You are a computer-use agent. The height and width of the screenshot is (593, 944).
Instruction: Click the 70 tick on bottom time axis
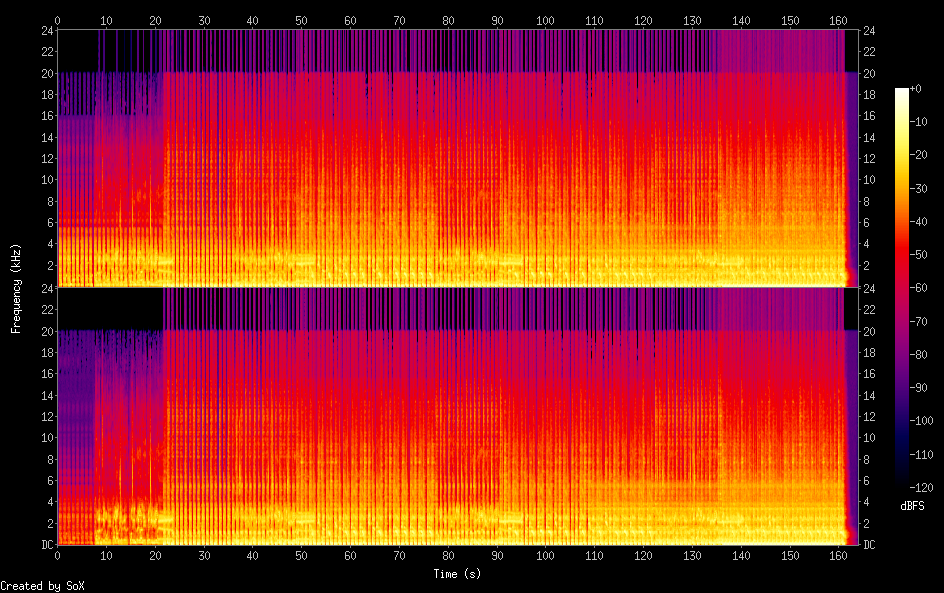click(399, 555)
